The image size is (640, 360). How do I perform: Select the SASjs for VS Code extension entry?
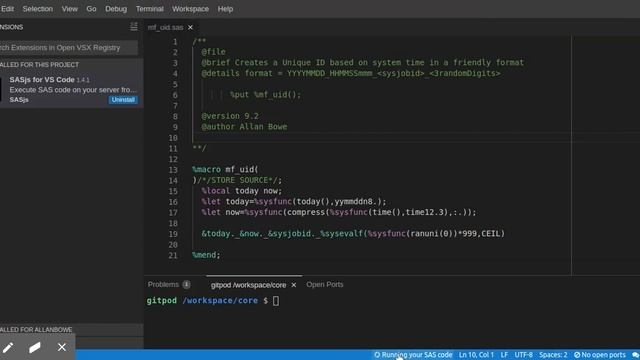[71, 89]
